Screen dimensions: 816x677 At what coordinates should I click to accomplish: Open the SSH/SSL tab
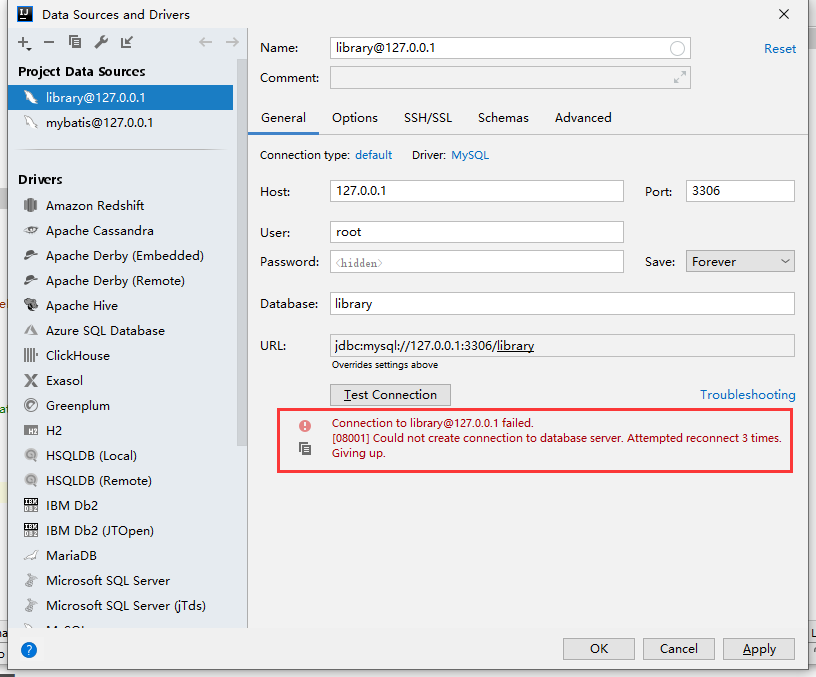click(x=428, y=117)
